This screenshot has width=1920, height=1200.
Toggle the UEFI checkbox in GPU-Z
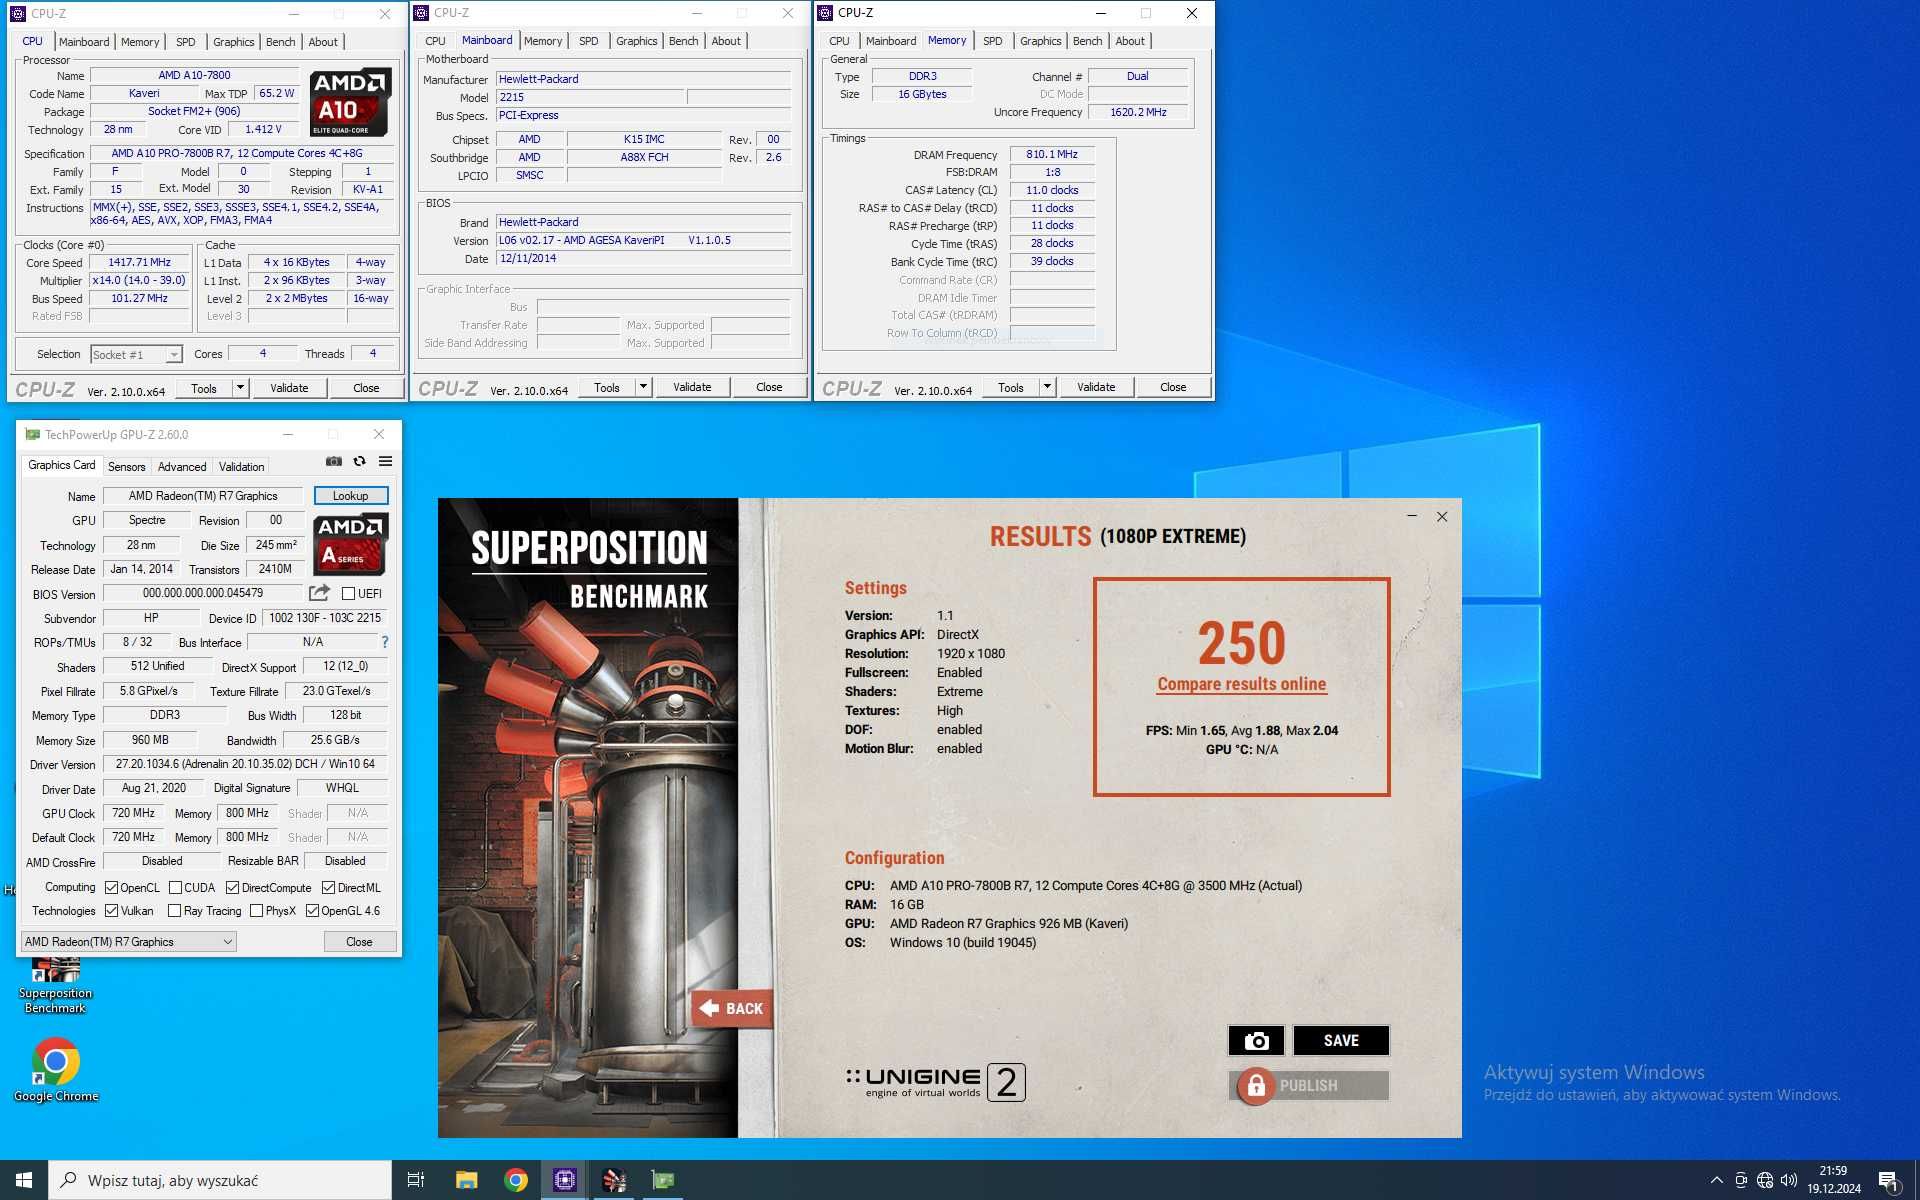coord(348,594)
